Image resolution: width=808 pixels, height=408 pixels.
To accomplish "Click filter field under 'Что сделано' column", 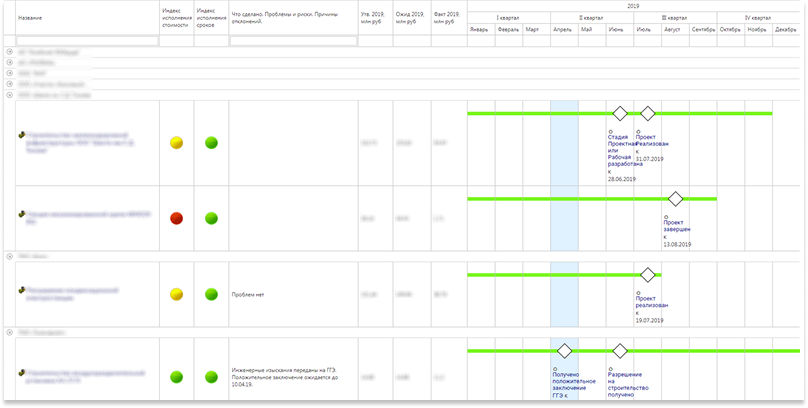I will pos(293,41).
